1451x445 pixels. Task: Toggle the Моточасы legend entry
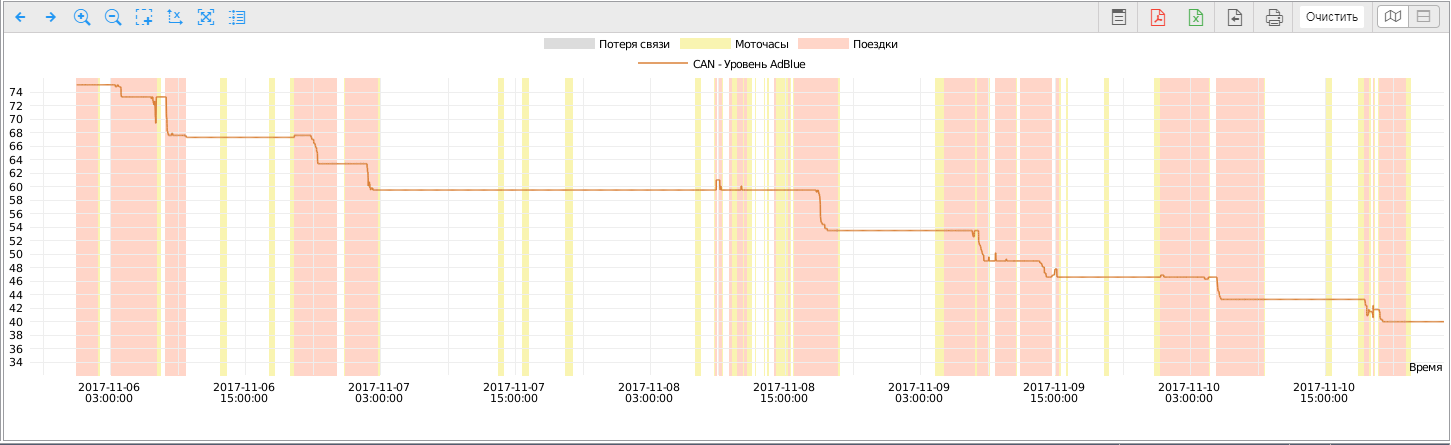pos(734,44)
